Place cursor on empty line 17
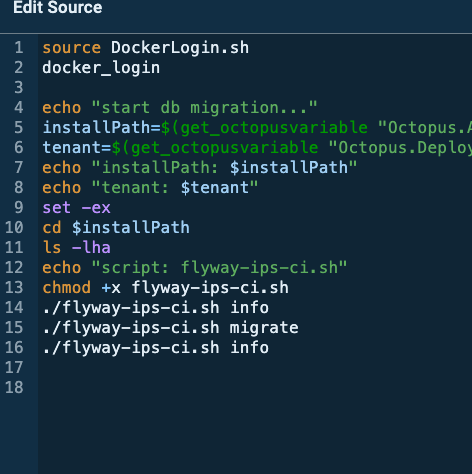 (x=255, y=368)
